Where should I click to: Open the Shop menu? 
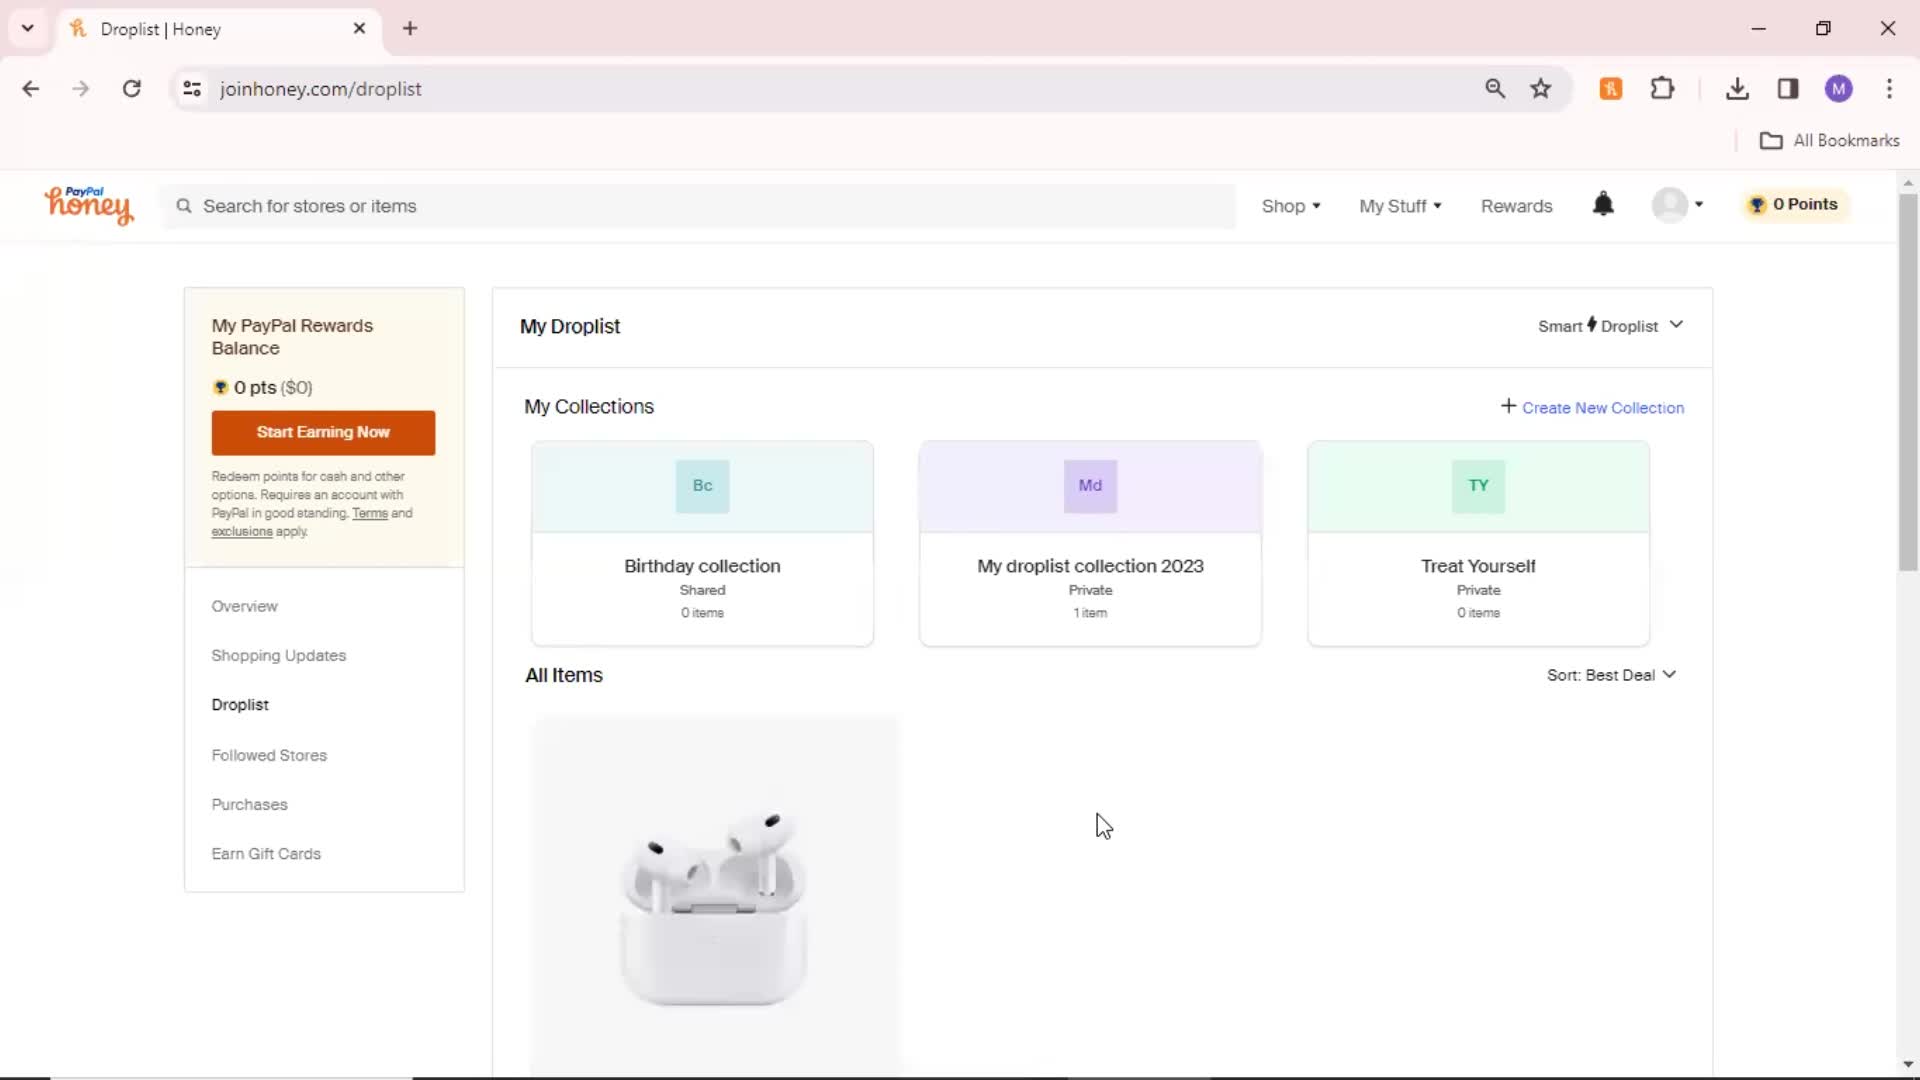(1290, 206)
